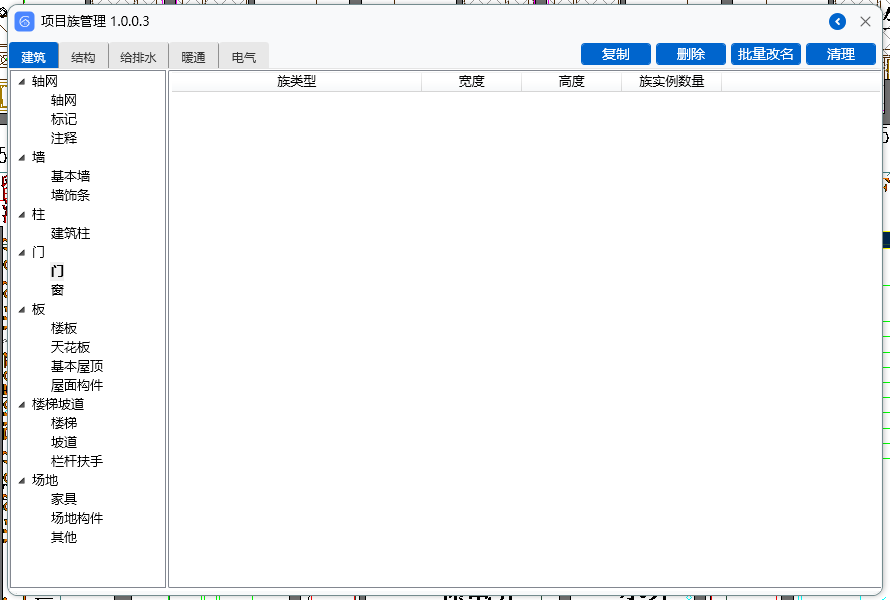Close the 项目族管理 dialog
Viewport: 890px width, 600px height.
[x=866, y=22]
